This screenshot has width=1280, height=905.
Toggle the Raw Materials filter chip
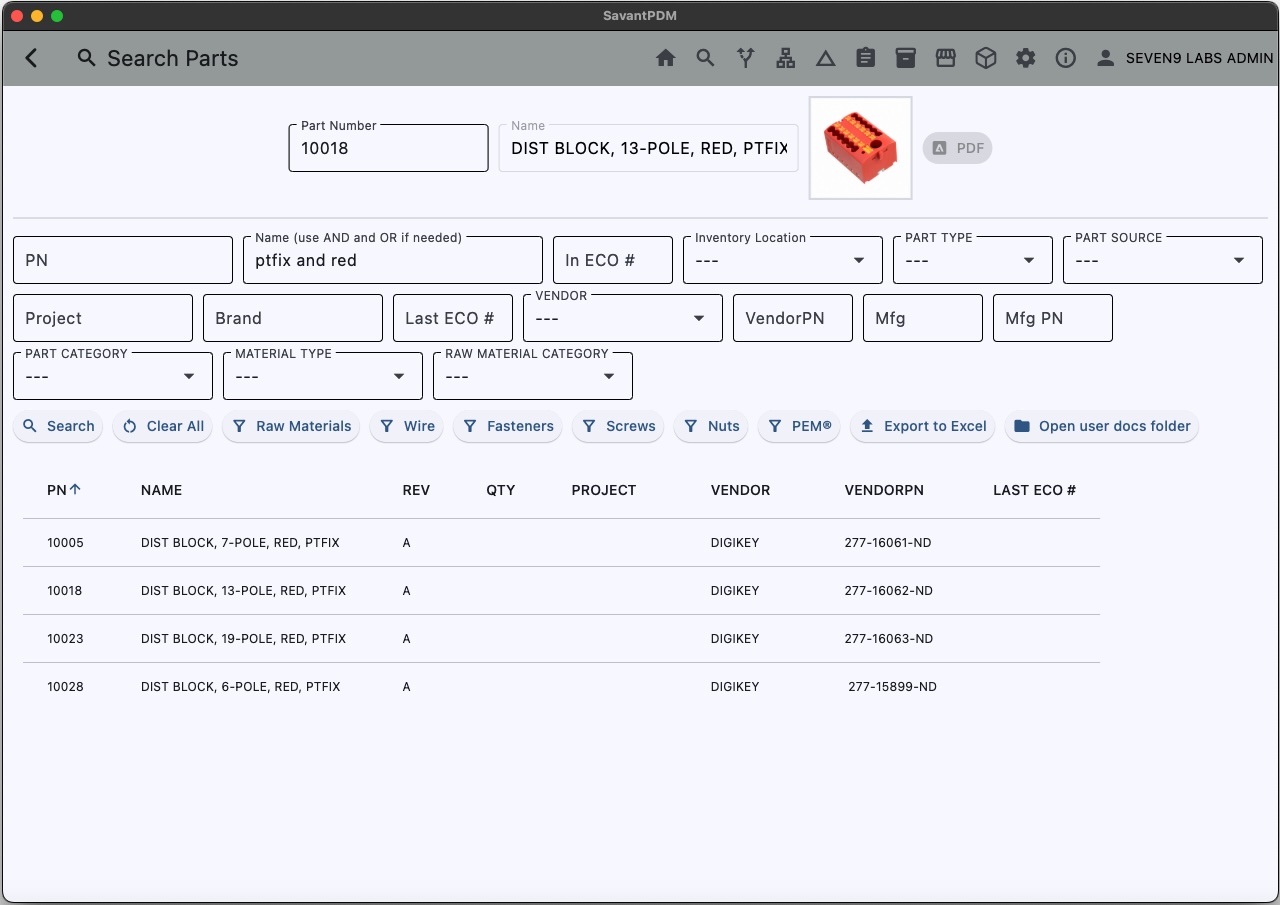[x=291, y=426]
